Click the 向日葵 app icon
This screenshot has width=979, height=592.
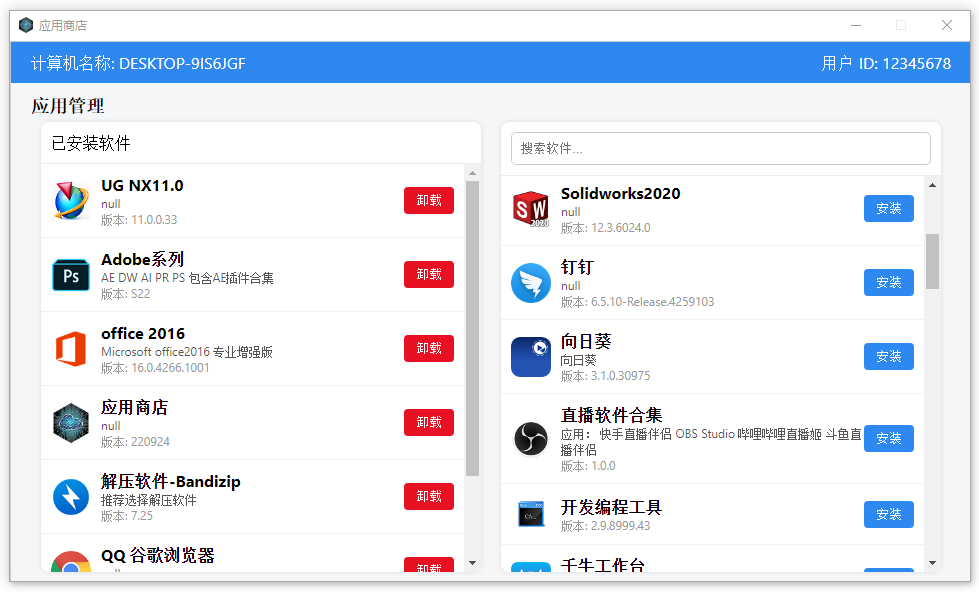click(x=531, y=357)
